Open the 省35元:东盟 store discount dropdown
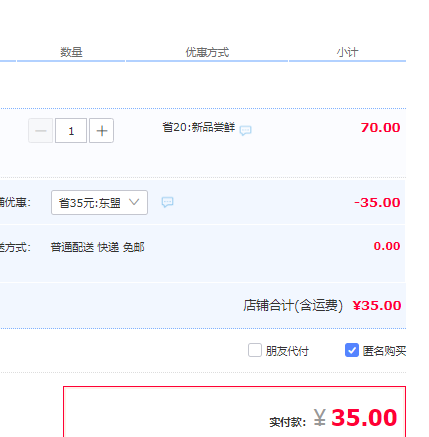Screen dimensions: 429x437 coord(99,202)
